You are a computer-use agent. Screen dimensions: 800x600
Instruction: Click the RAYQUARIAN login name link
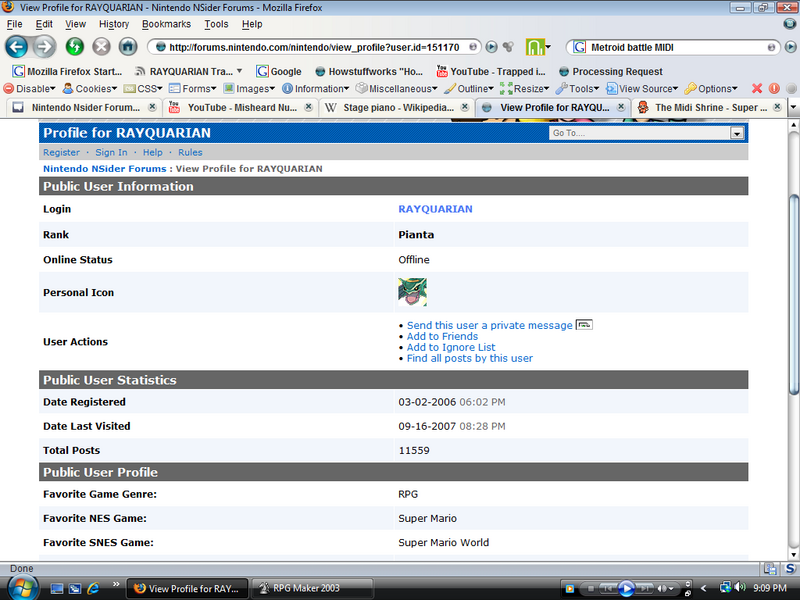[x=435, y=209]
